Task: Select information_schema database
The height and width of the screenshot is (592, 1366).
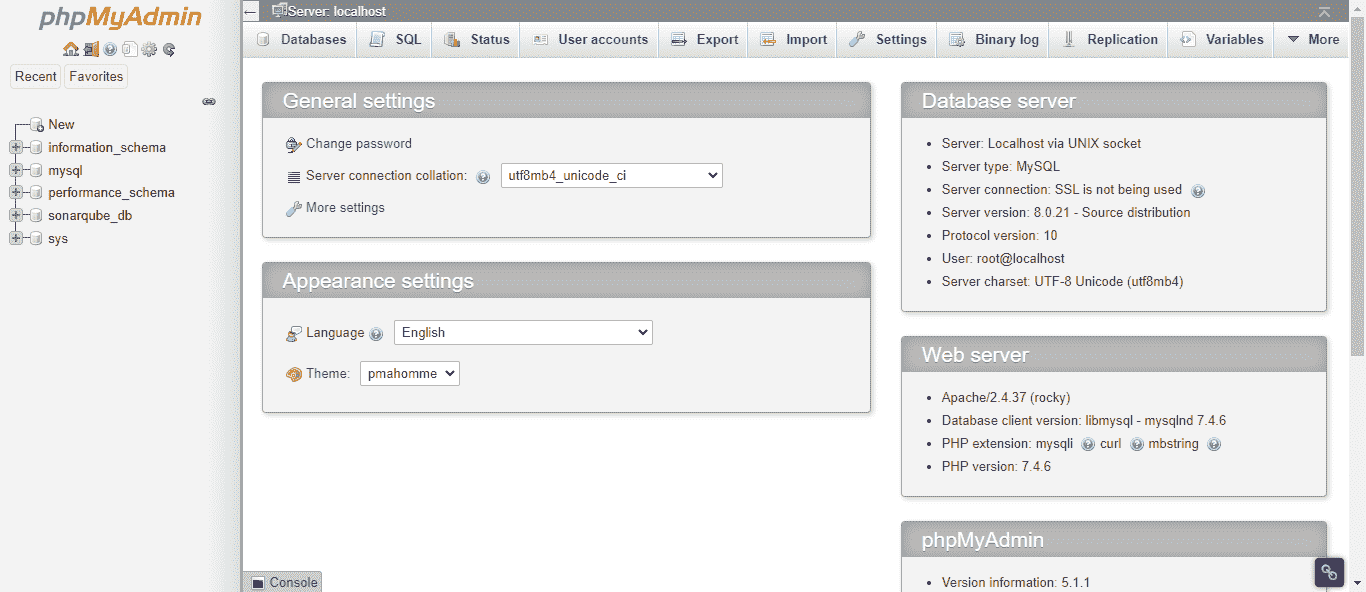Action: [107, 147]
